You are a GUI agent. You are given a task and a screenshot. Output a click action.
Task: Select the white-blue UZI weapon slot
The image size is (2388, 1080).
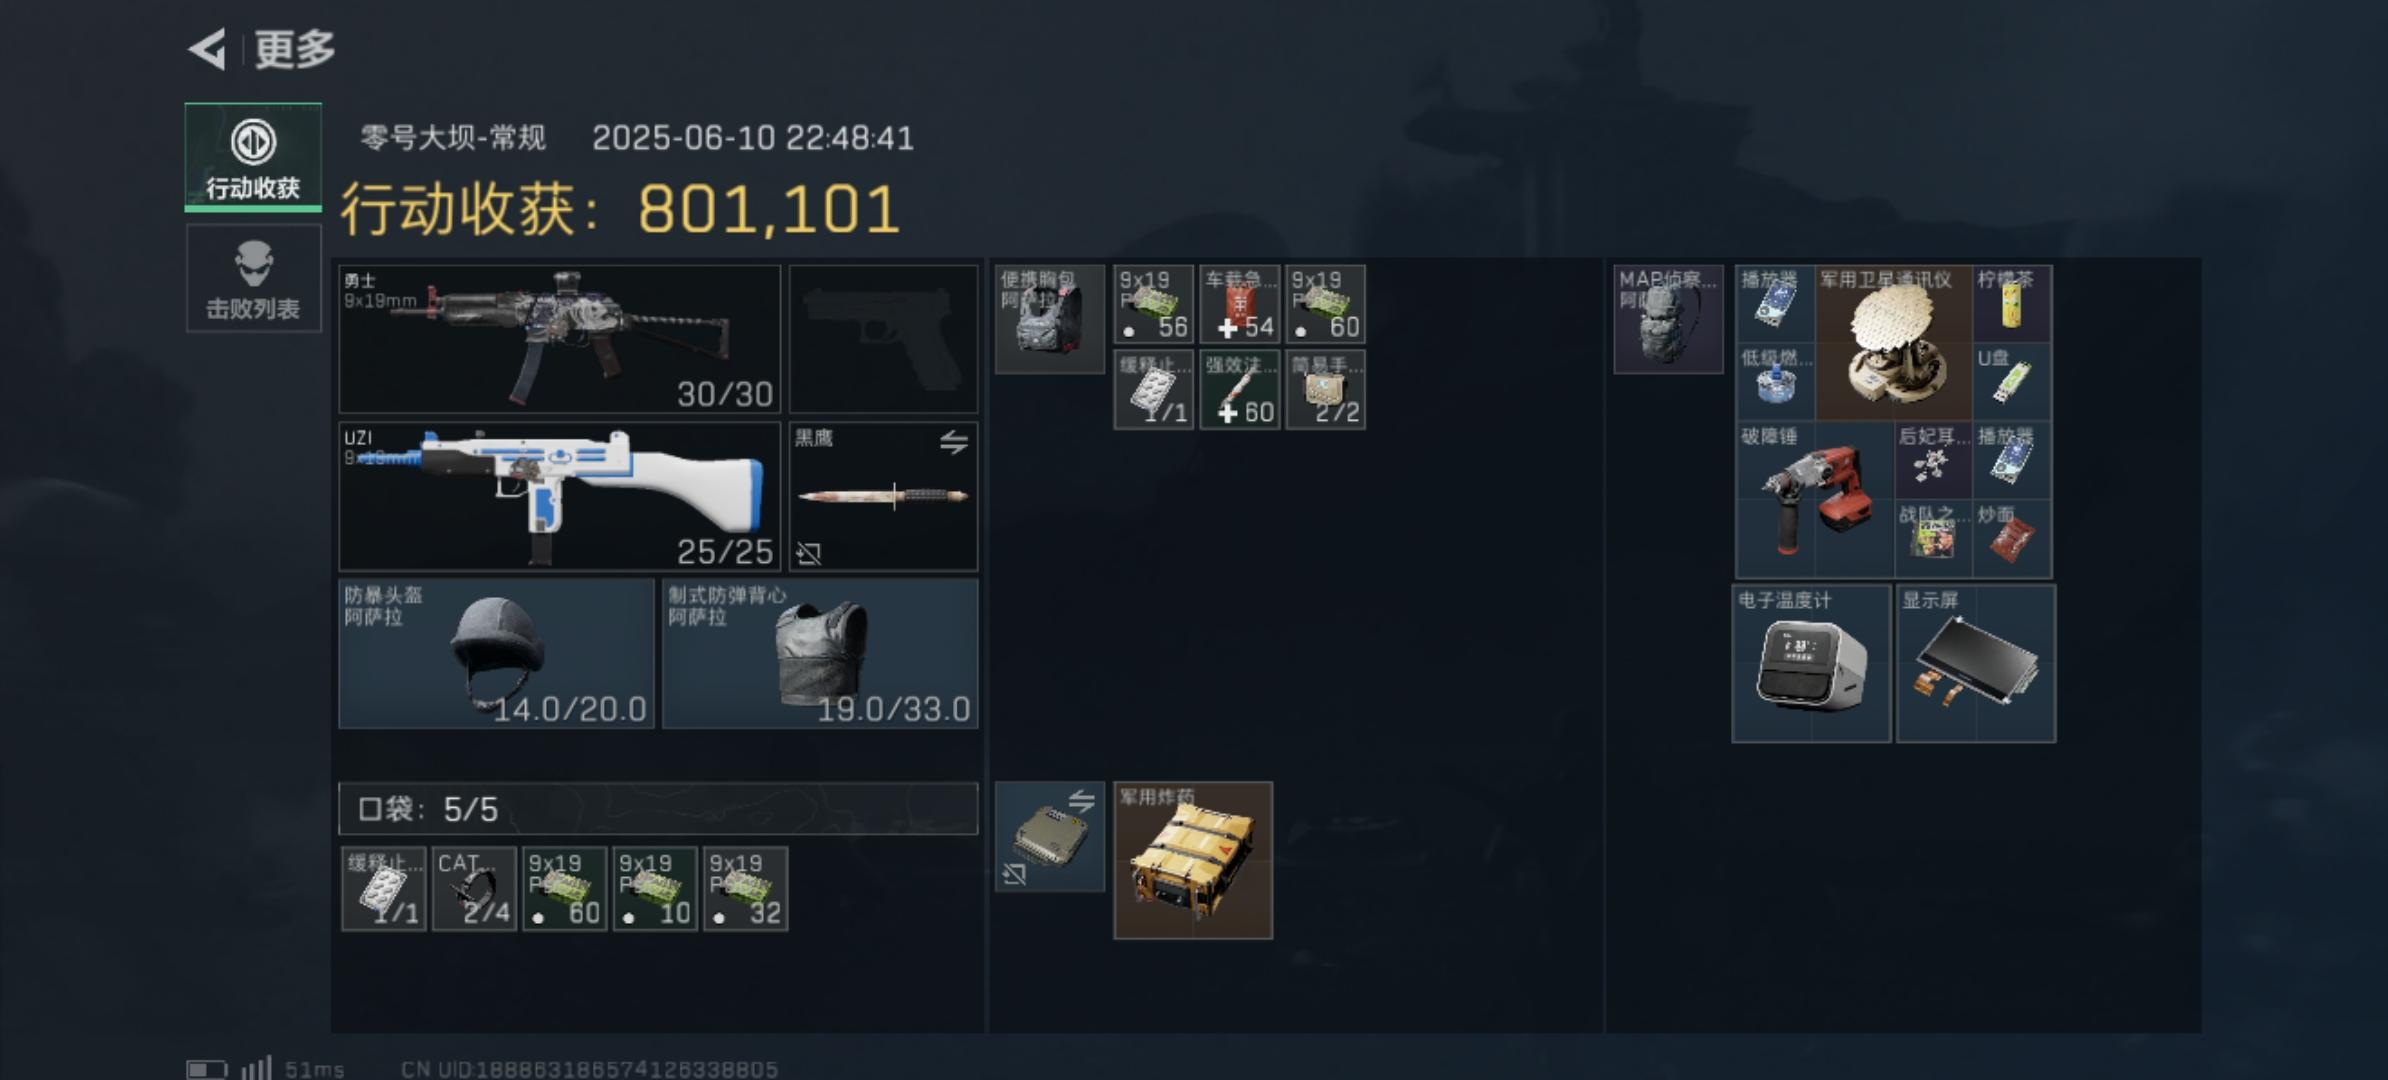point(559,496)
